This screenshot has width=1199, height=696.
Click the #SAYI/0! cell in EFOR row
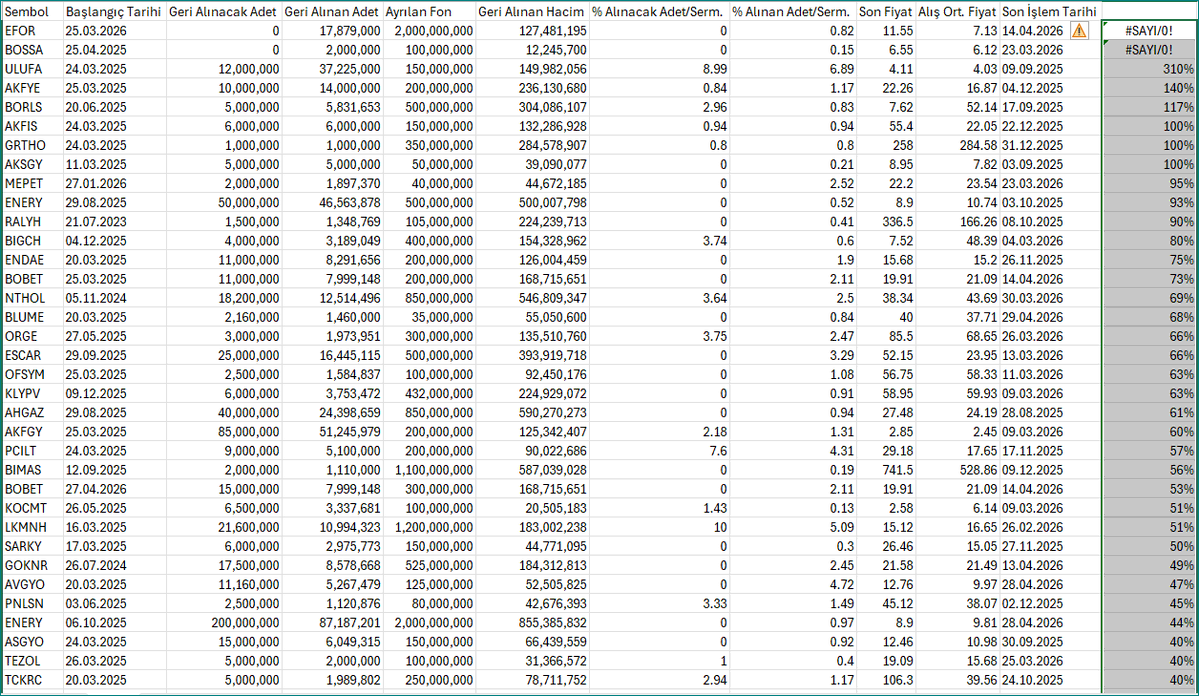(x=1149, y=31)
